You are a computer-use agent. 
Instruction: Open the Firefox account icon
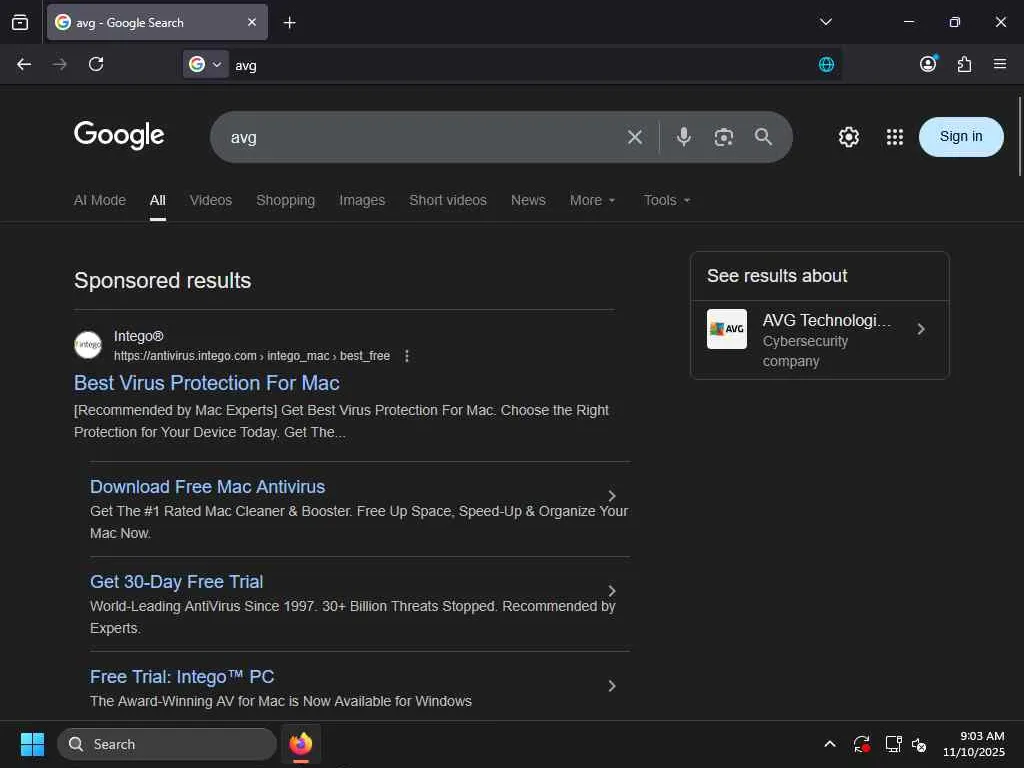[928, 64]
